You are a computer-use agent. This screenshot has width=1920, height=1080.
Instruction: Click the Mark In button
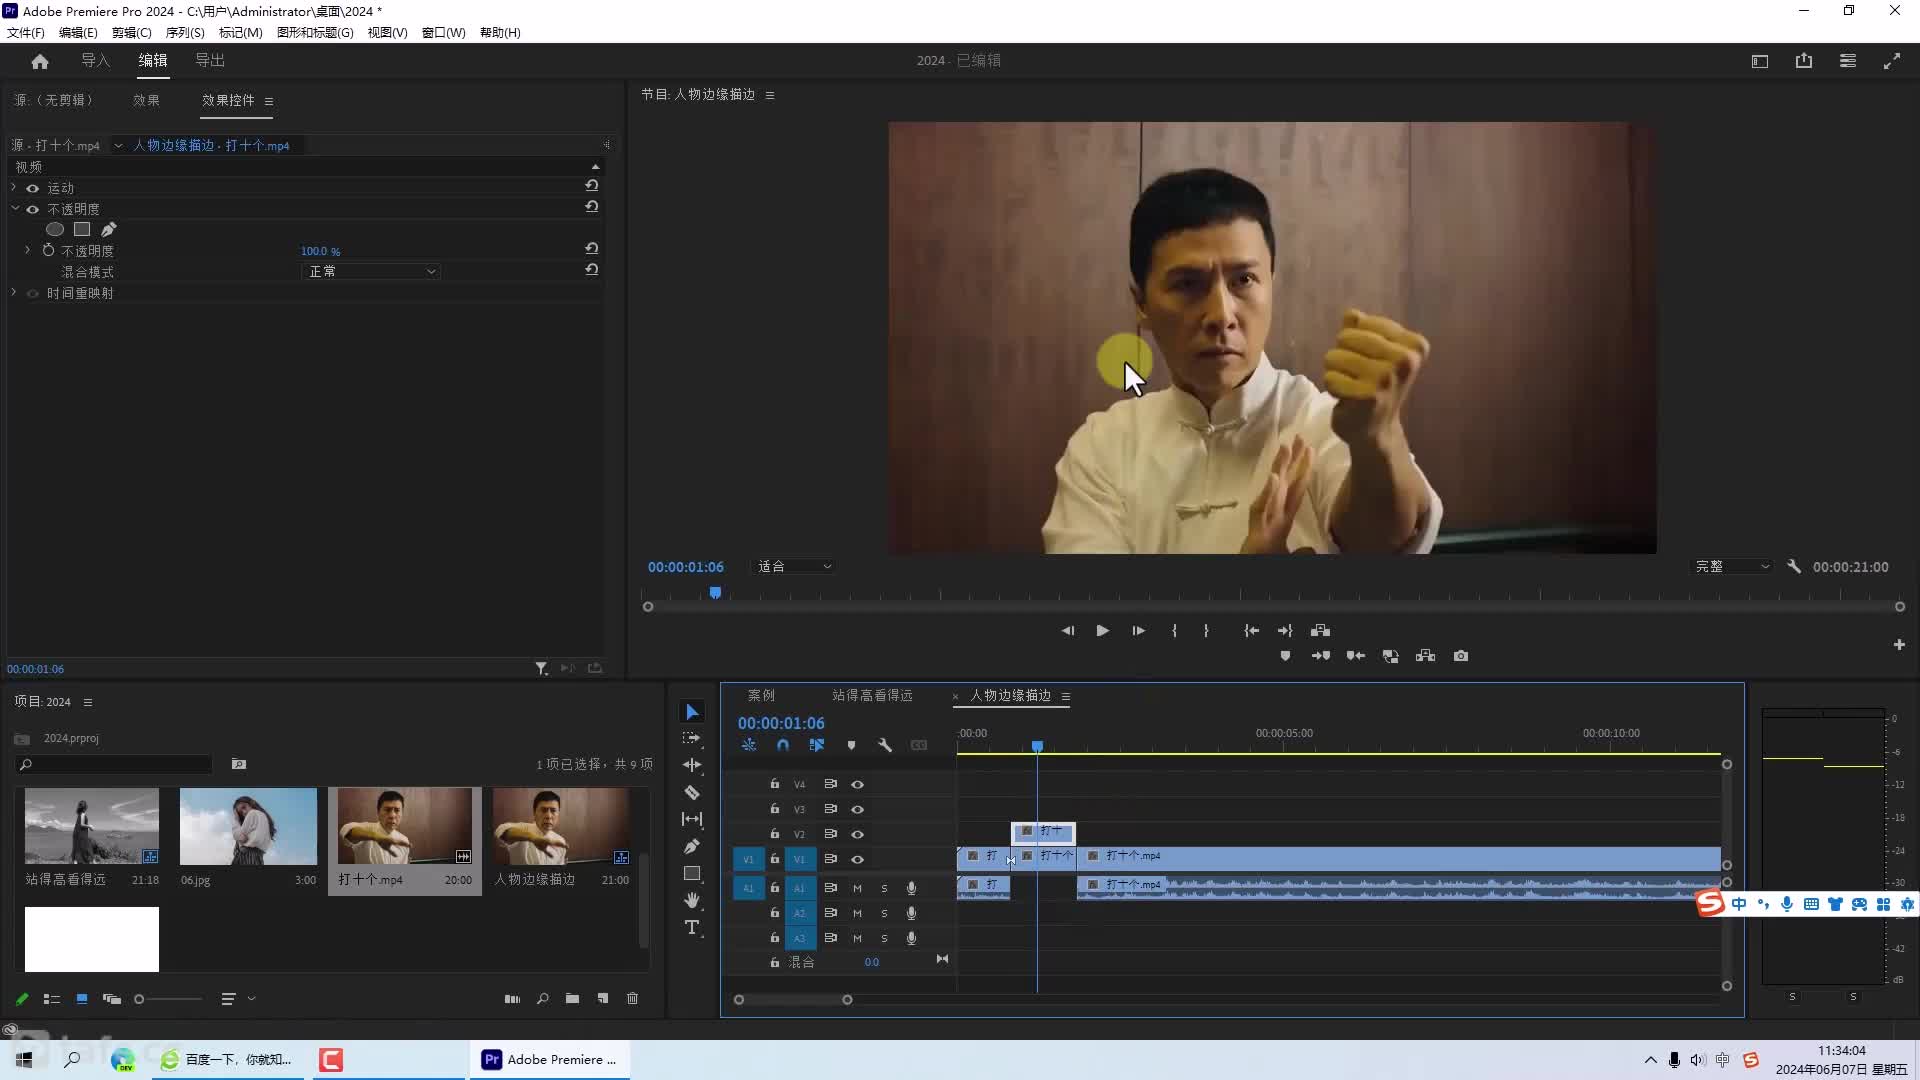tap(1174, 630)
